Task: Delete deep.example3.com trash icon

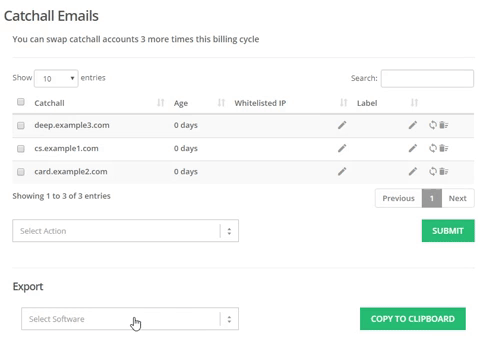Action: pyautogui.click(x=444, y=125)
